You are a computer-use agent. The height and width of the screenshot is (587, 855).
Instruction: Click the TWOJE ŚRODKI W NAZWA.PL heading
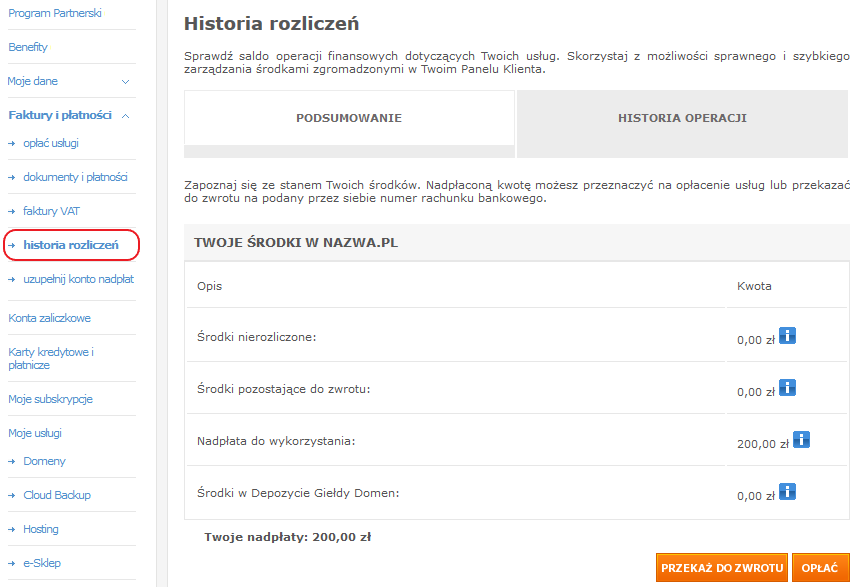click(x=296, y=243)
